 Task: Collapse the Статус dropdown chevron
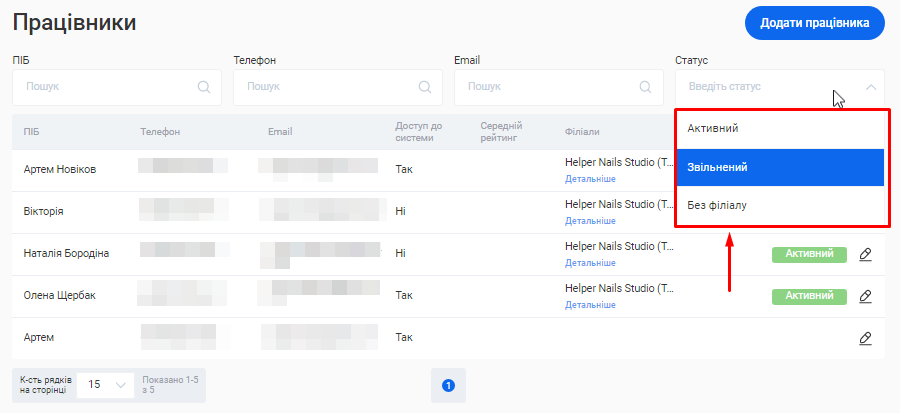[870, 87]
